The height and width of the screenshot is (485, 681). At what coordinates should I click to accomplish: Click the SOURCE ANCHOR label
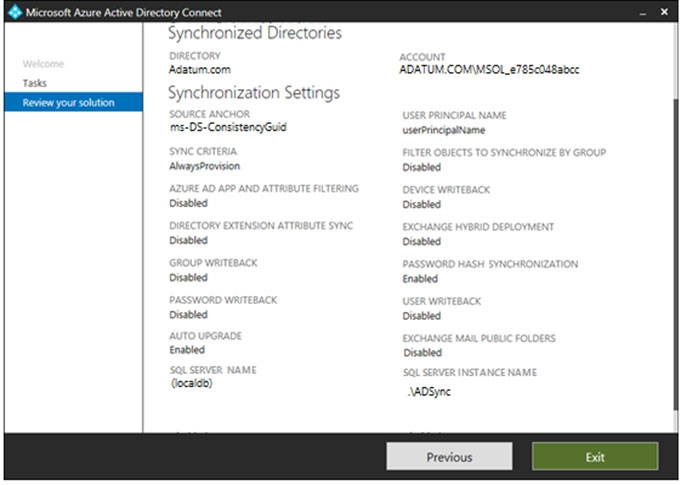point(209,114)
